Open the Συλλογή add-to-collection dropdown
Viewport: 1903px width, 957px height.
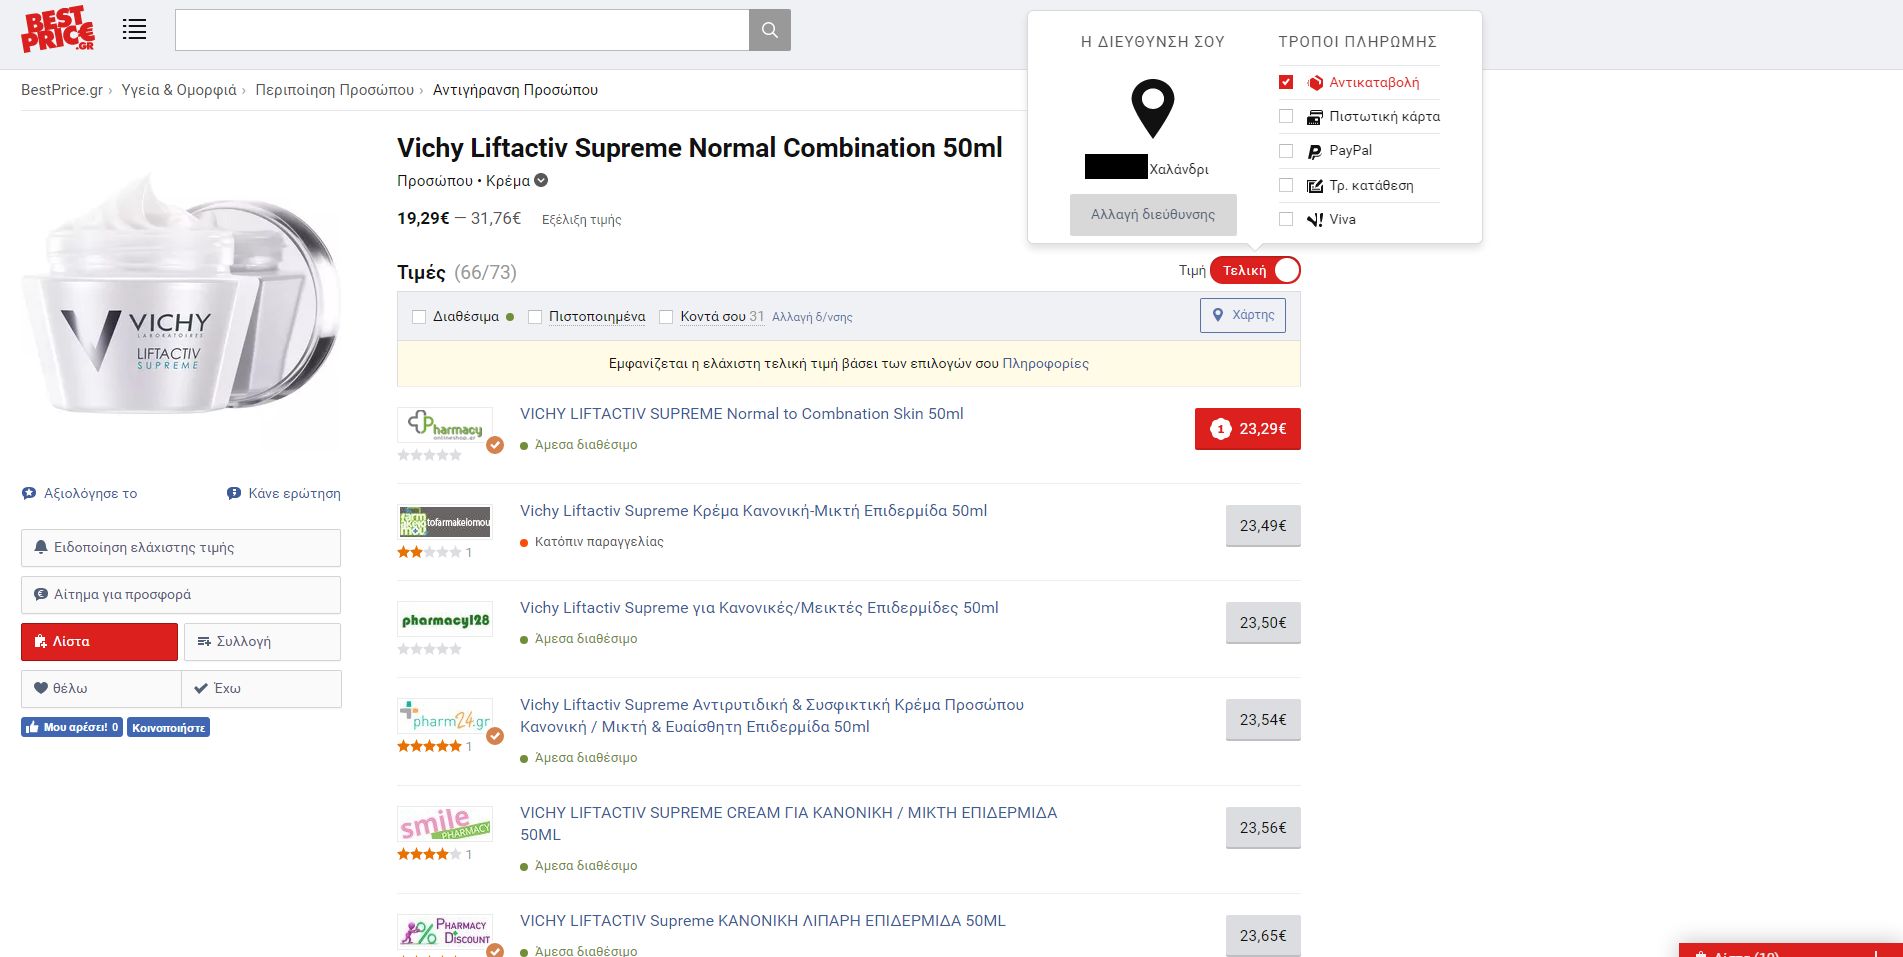pos(262,642)
